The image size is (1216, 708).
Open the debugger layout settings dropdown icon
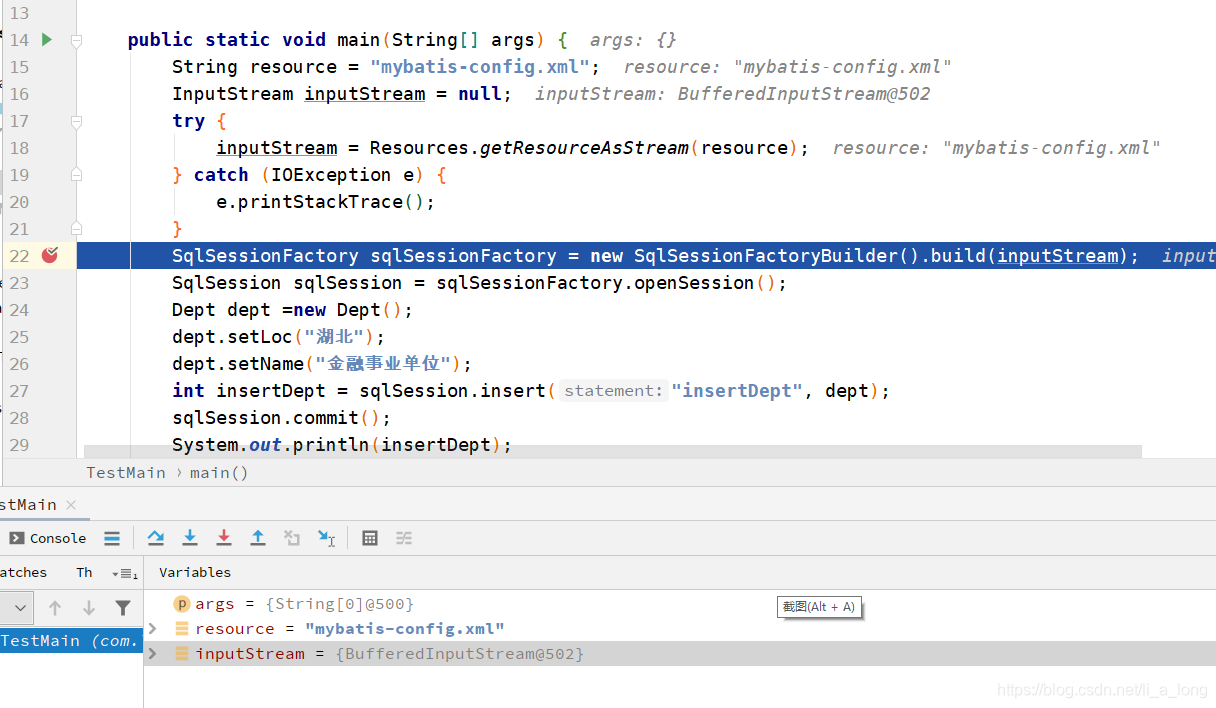(125, 574)
